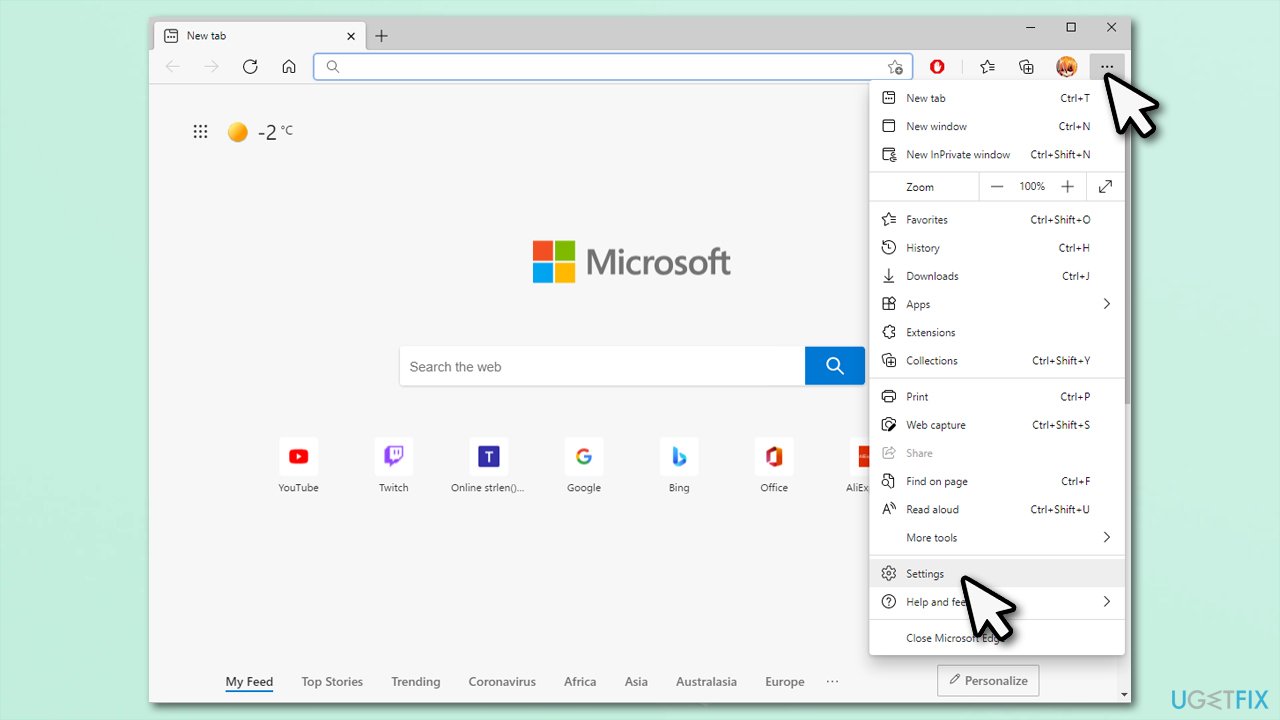Click the profile avatar icon
The width and height of the screenshot is (1280, 720).
pos(1066,67)
